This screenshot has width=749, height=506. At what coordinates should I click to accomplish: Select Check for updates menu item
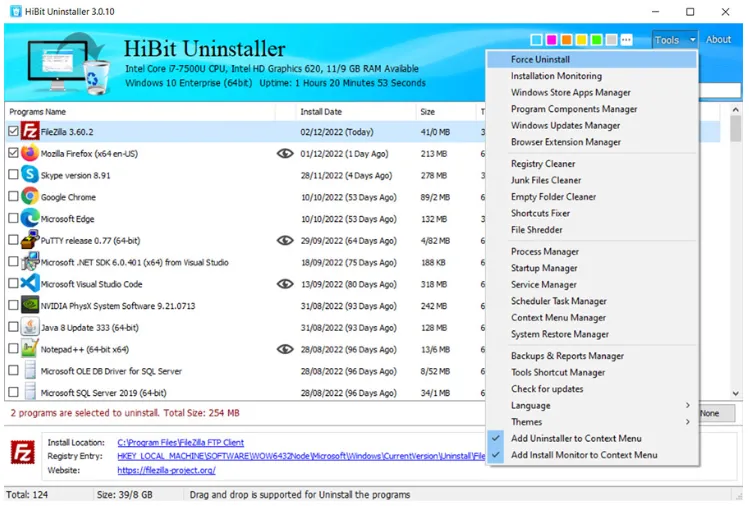point(592,389)
